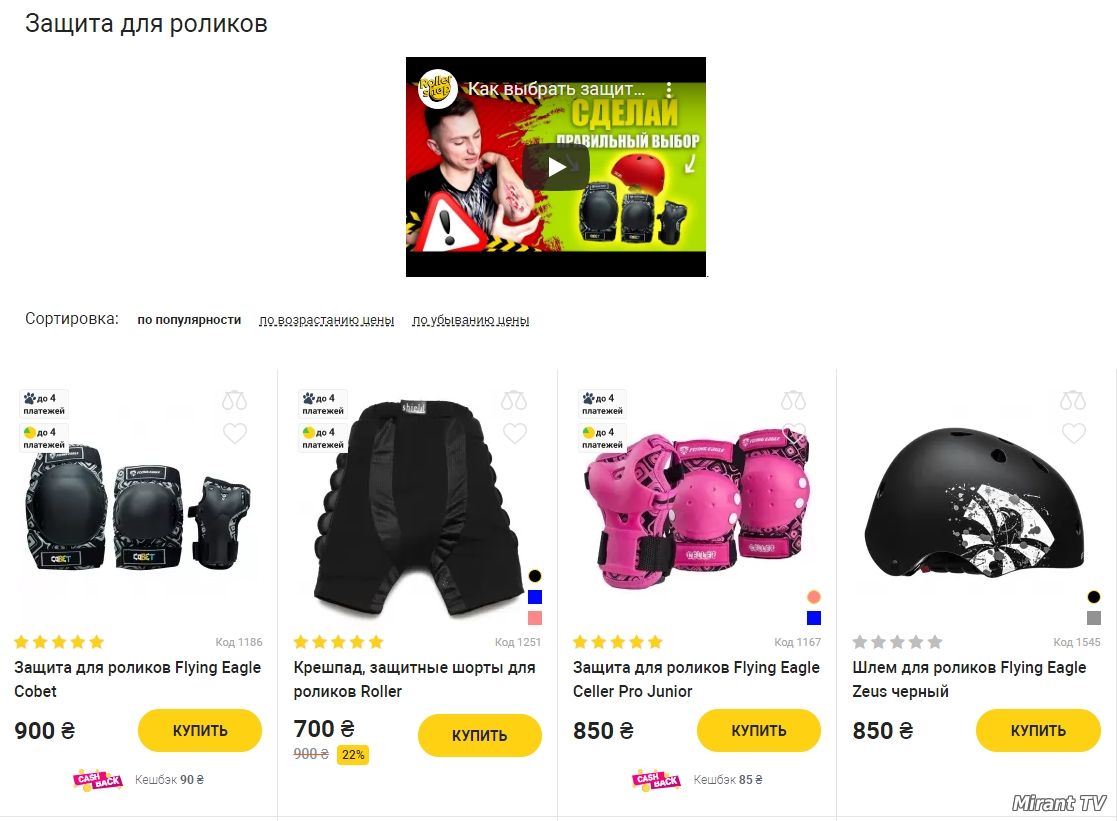Buy Flying Eagle Zeus black helmet
This screenshot has width=1117, height=821.
point(1038,730)
